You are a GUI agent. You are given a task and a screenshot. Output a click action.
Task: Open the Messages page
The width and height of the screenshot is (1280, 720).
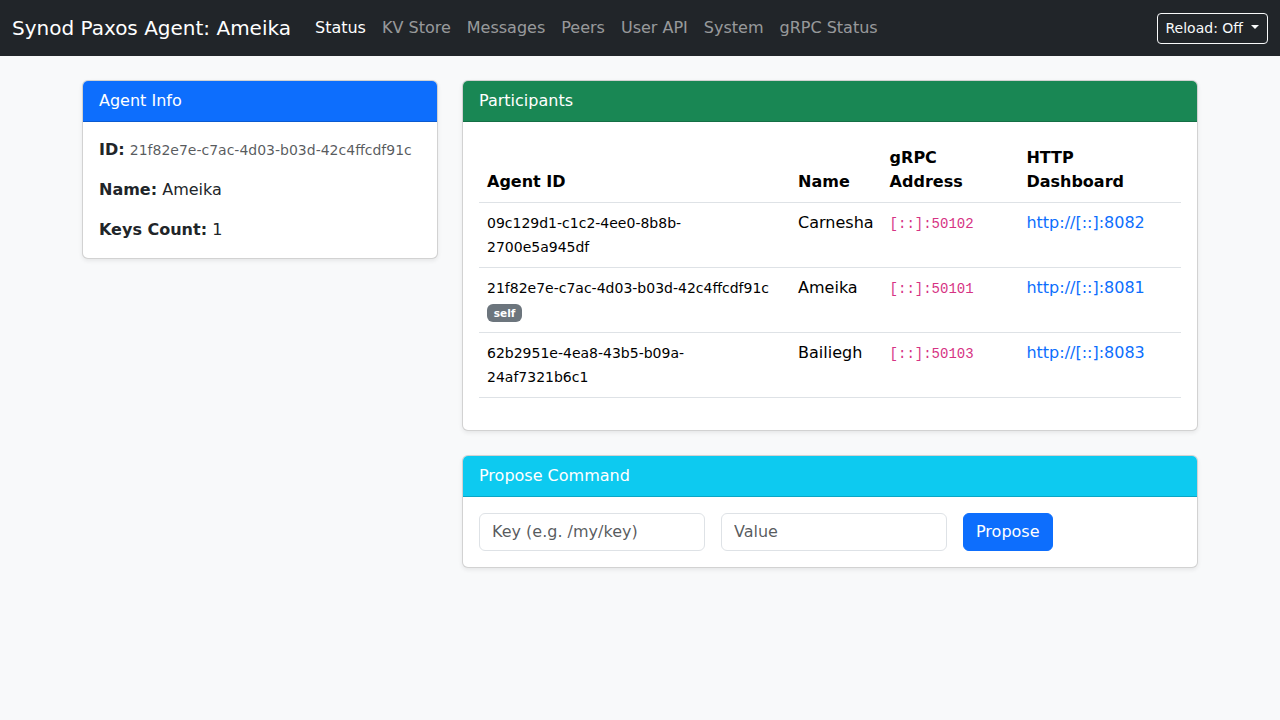pos(505,28)
